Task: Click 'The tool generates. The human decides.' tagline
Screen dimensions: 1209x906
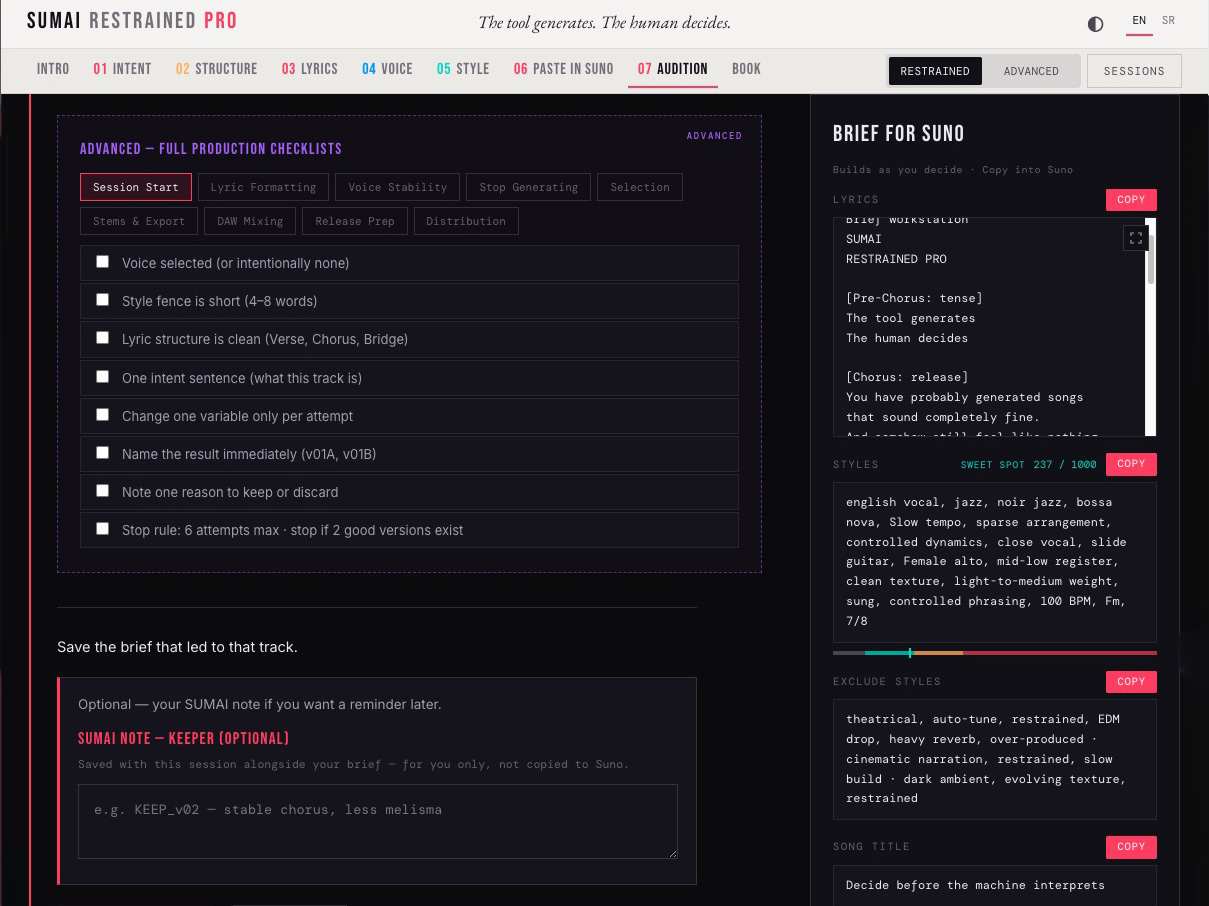Action: tap(604, 23)
